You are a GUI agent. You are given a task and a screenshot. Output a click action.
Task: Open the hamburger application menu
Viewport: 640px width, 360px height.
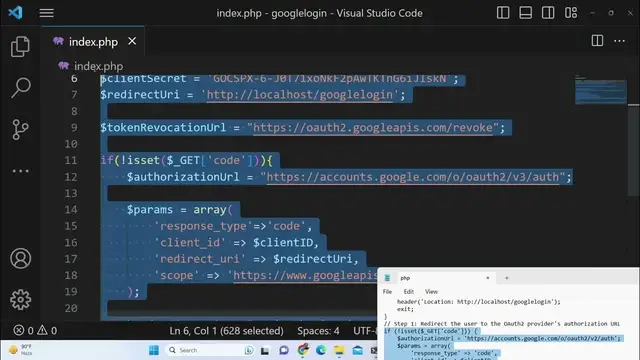[47, 13]
